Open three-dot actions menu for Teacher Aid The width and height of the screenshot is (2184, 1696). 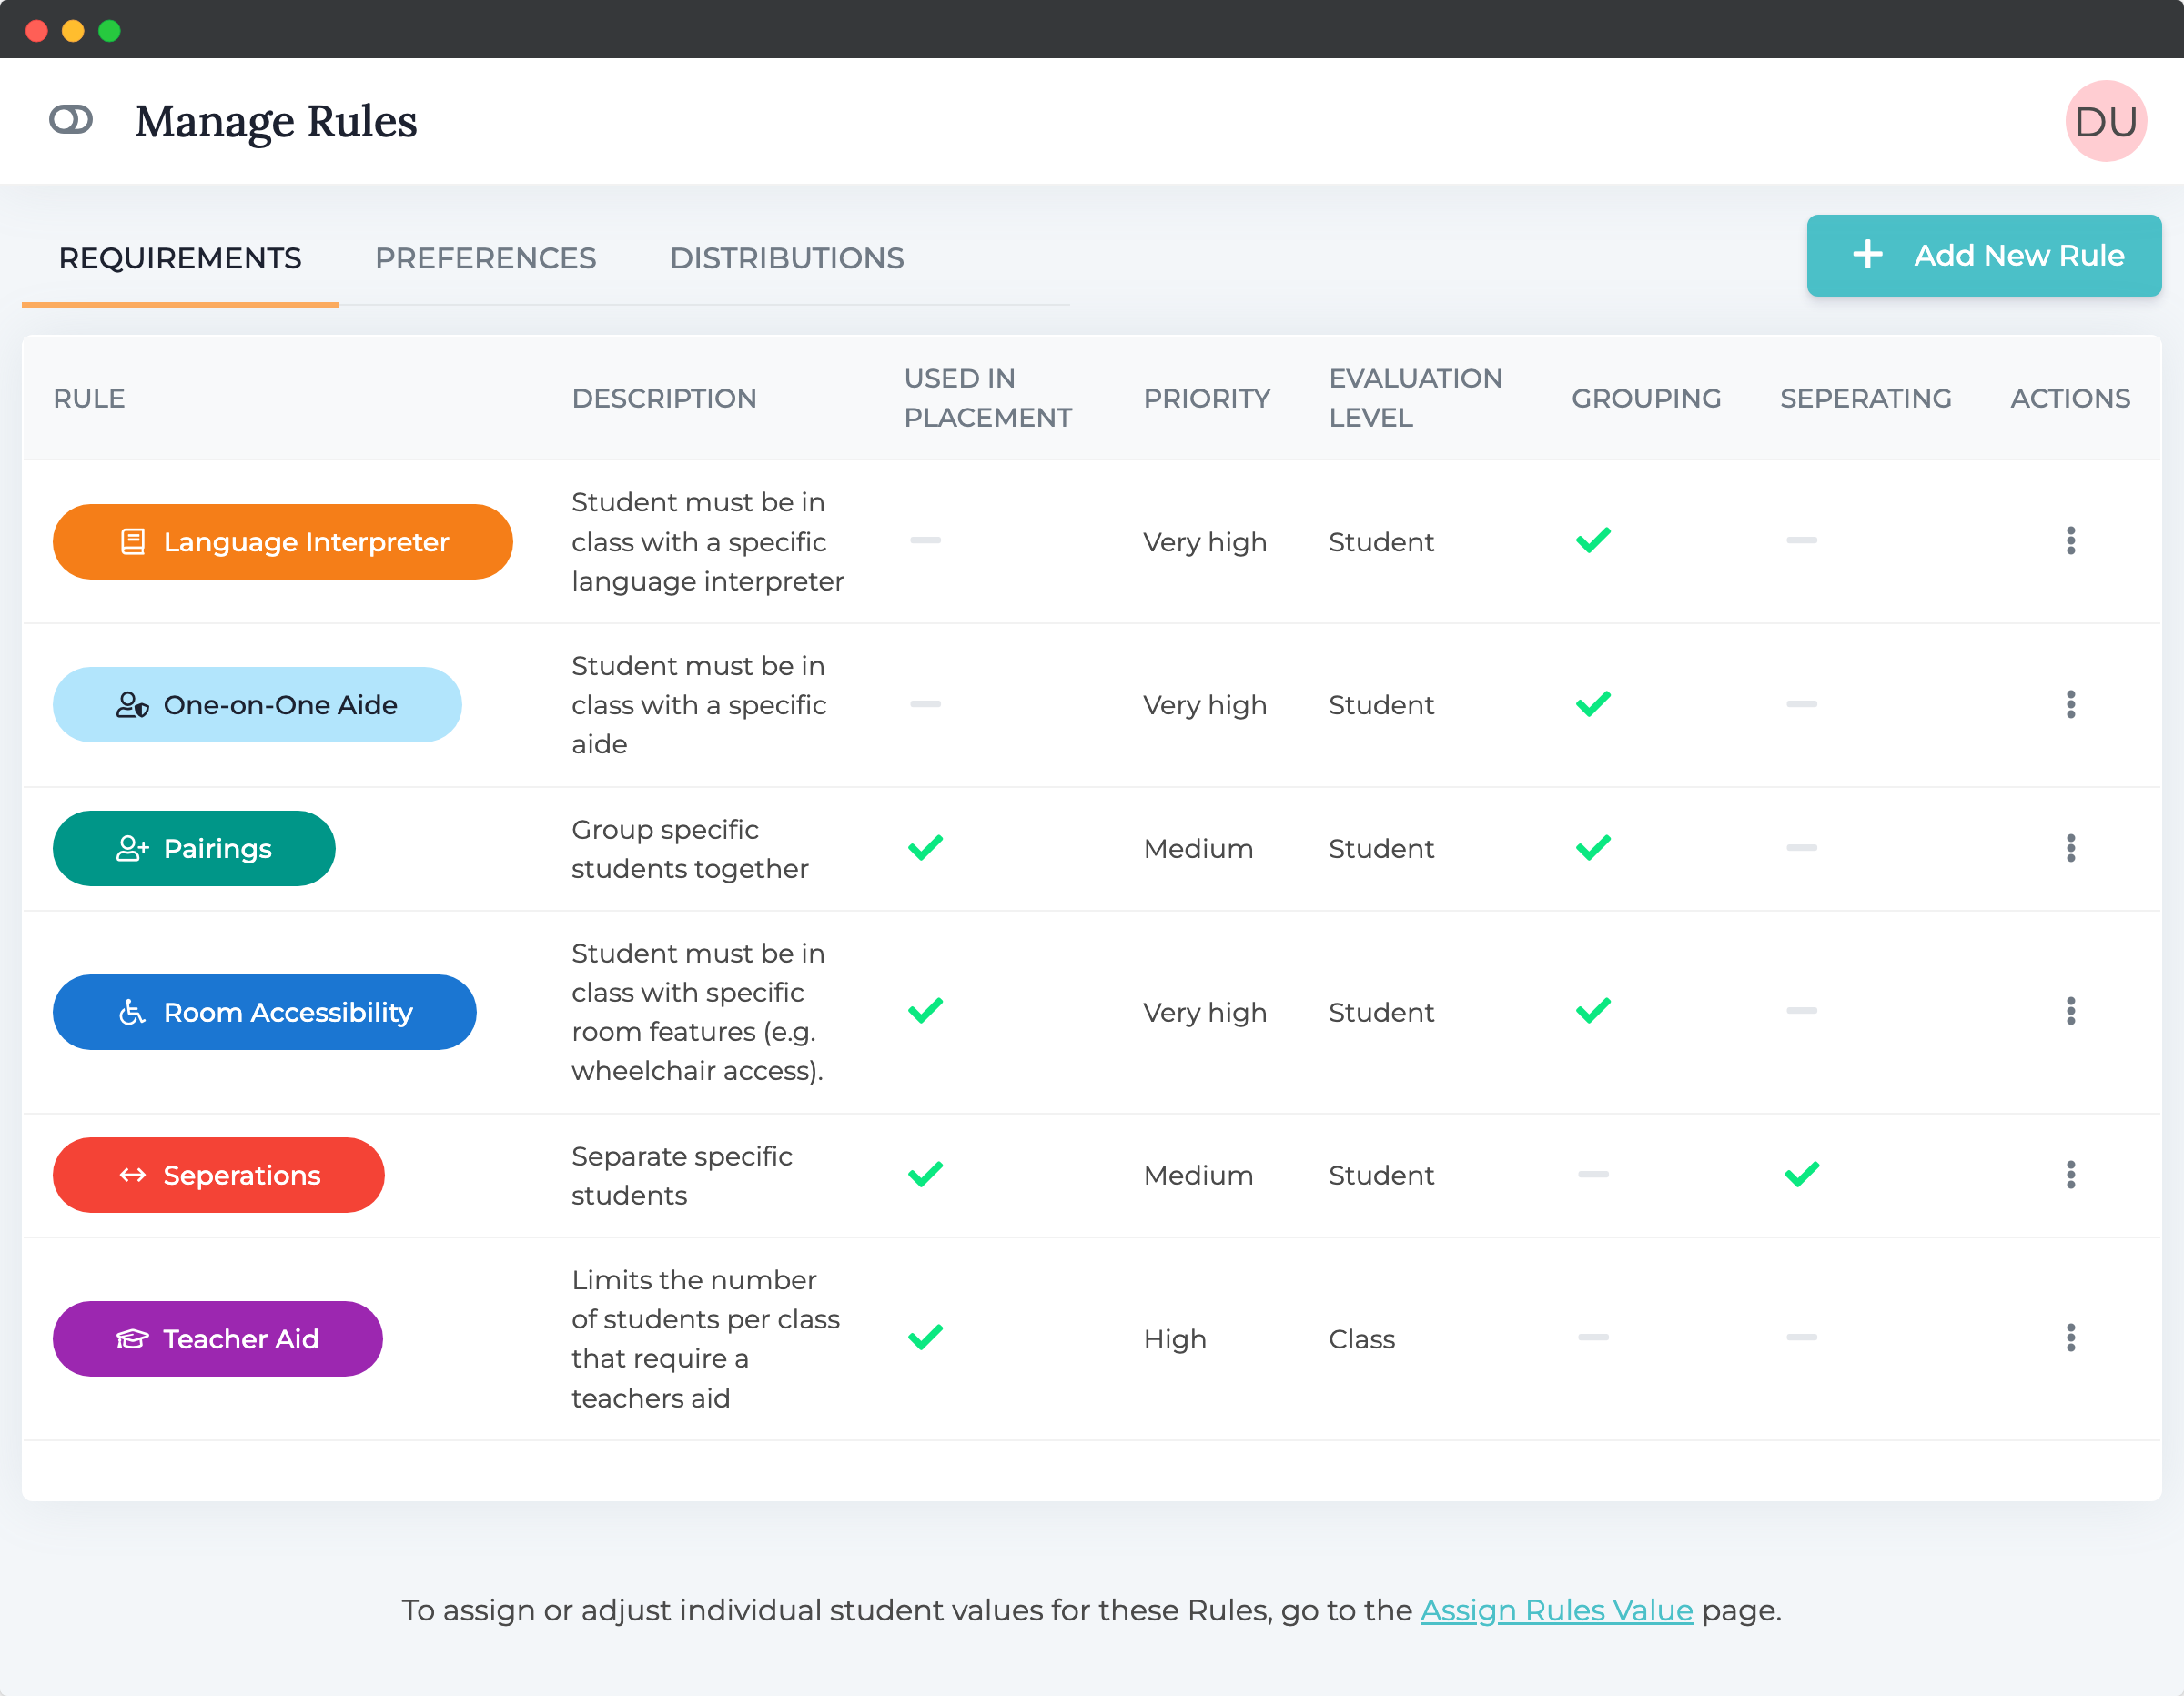2070,1338
